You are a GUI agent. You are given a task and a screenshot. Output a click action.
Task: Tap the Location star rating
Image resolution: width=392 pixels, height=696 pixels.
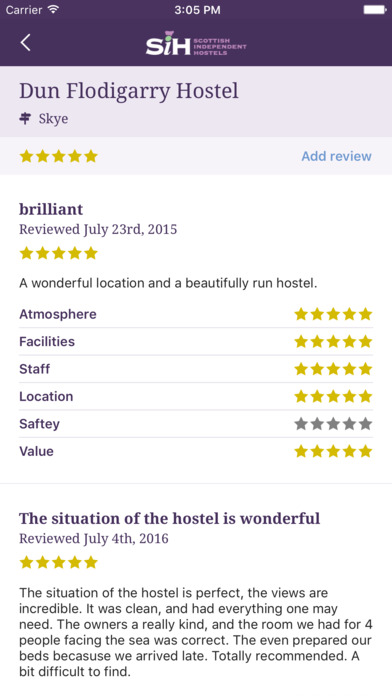333,396
